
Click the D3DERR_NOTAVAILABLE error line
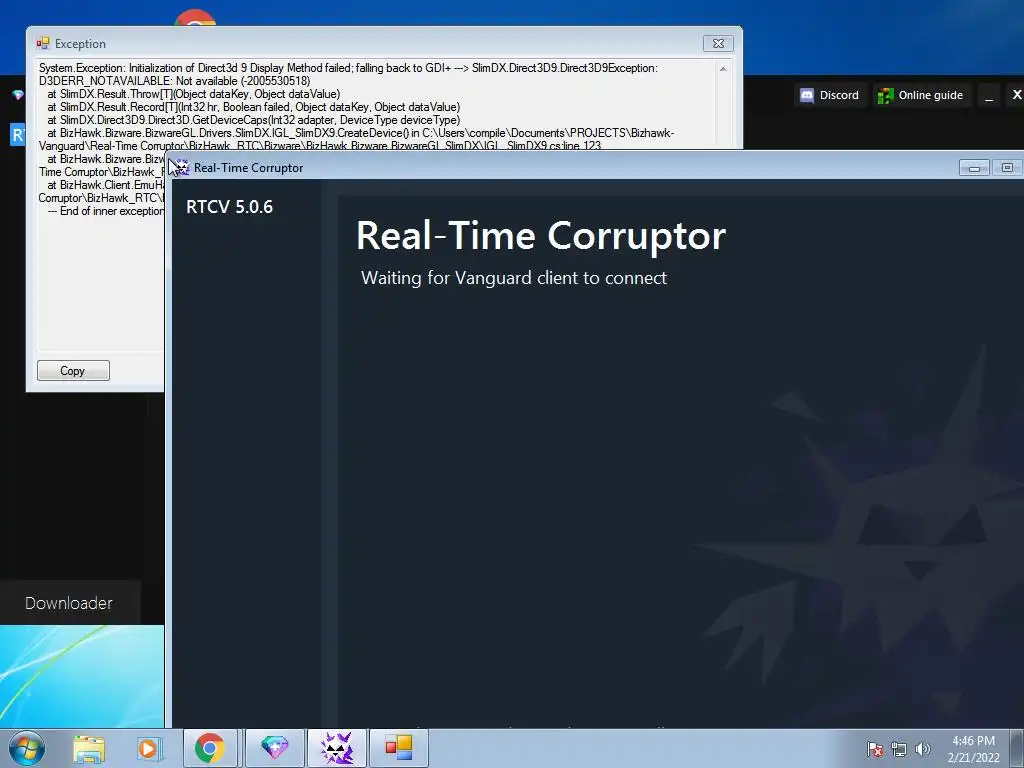point(174,81)
